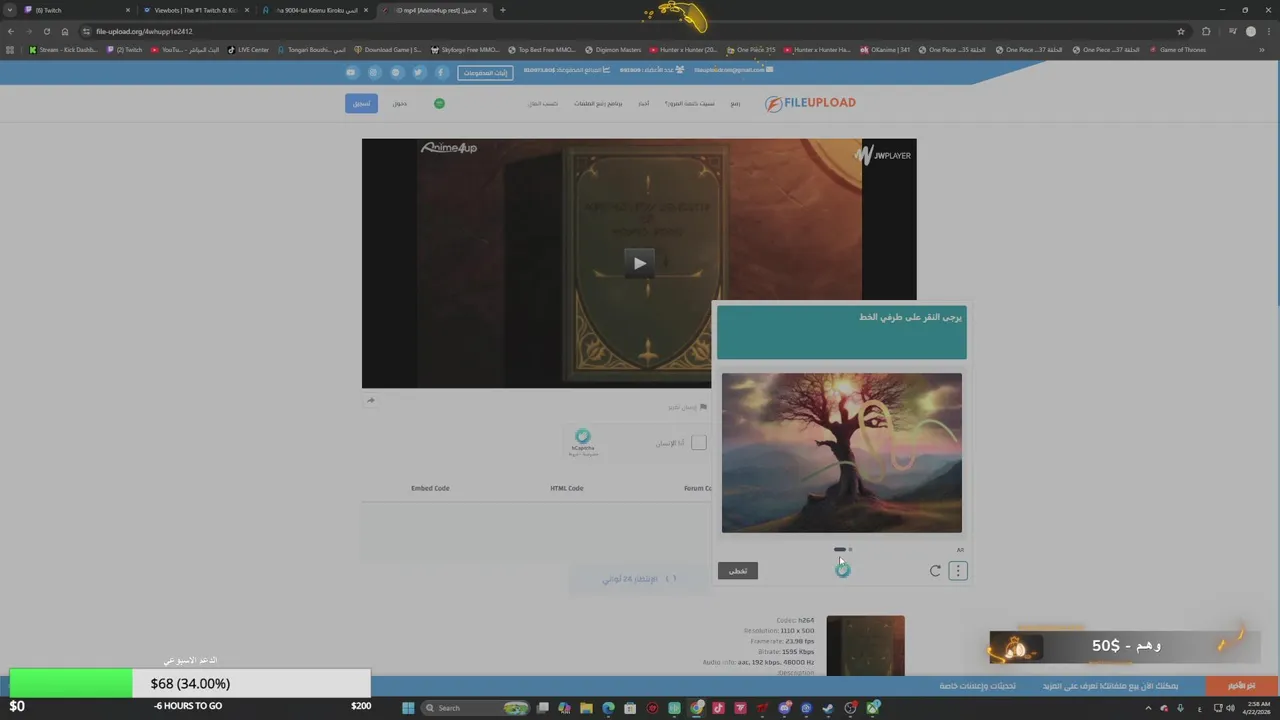The width and height of the screenshot is (1280, 720).
Task: Open the Digimon Masters bookmark
Action: click(x=613, y=50)
